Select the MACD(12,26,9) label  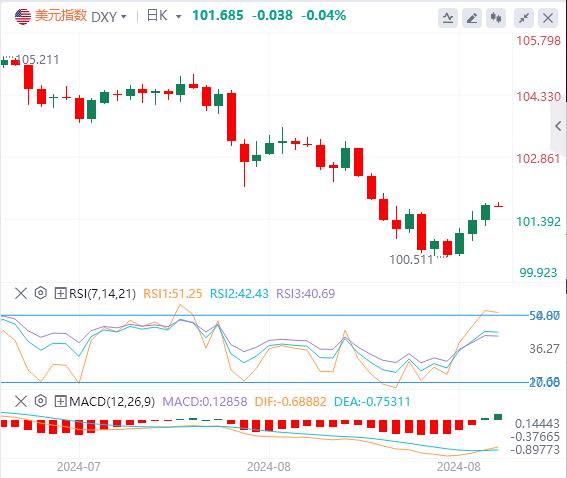(x=112, y=402)
